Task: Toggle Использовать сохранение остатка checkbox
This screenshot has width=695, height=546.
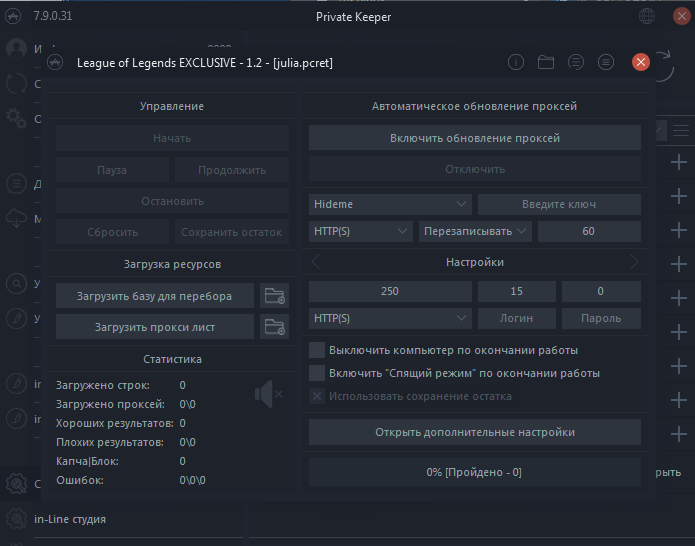Action: [x=317, y=396]
